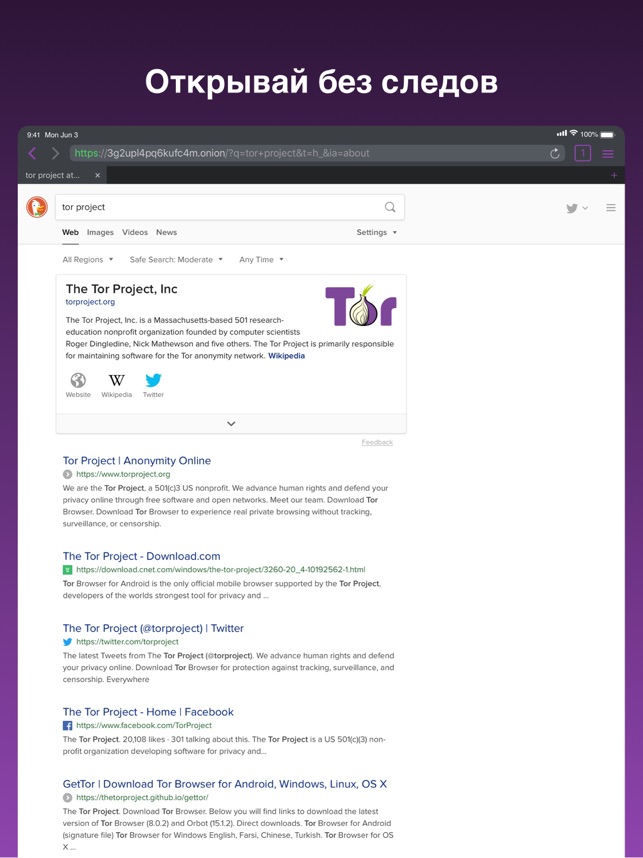Switch to the News tab

click(x=166, y=233)
